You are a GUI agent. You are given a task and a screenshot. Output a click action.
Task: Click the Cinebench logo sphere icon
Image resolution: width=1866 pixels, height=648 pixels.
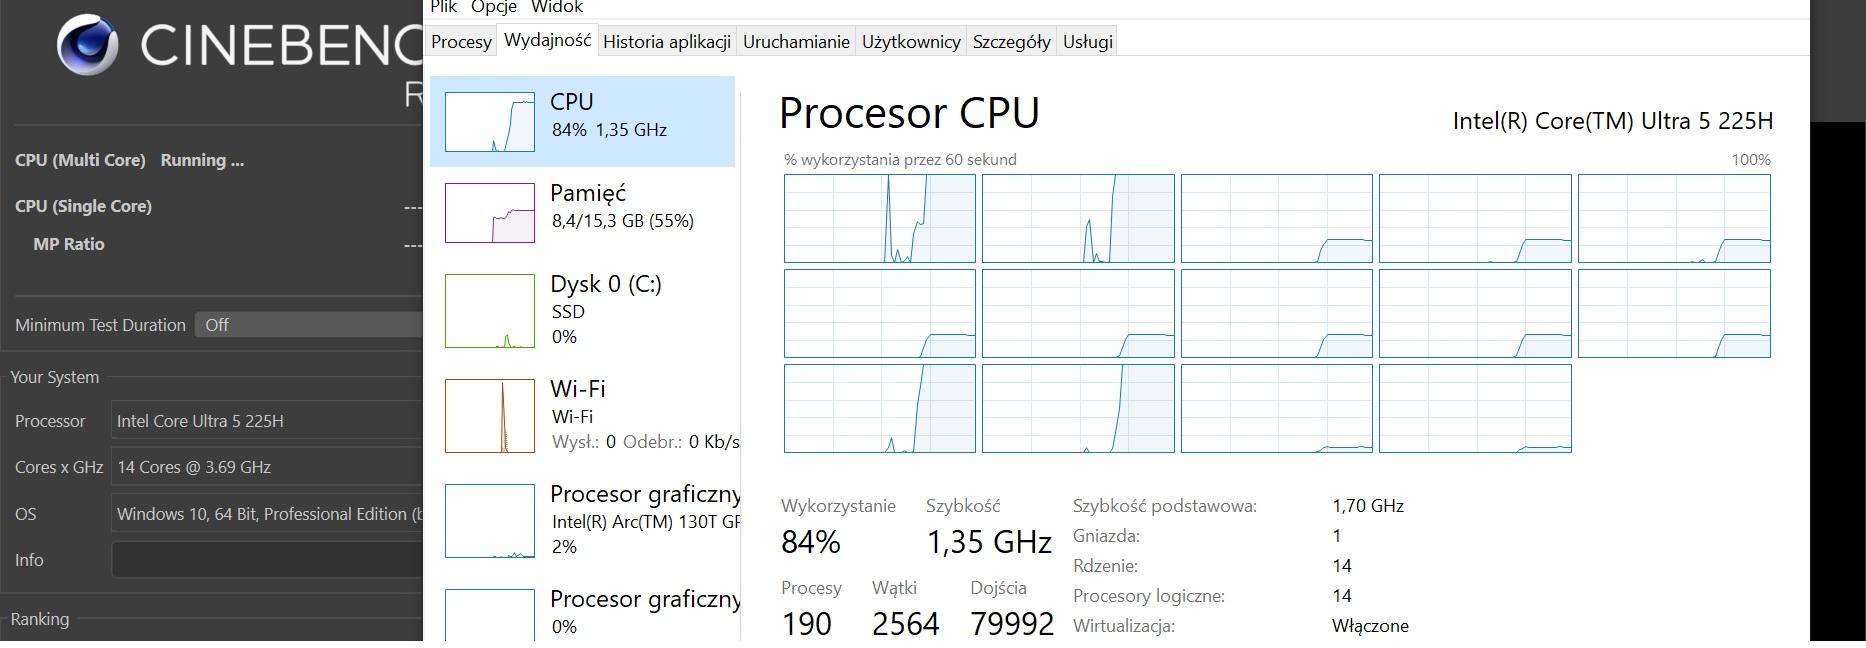point(87,45)
